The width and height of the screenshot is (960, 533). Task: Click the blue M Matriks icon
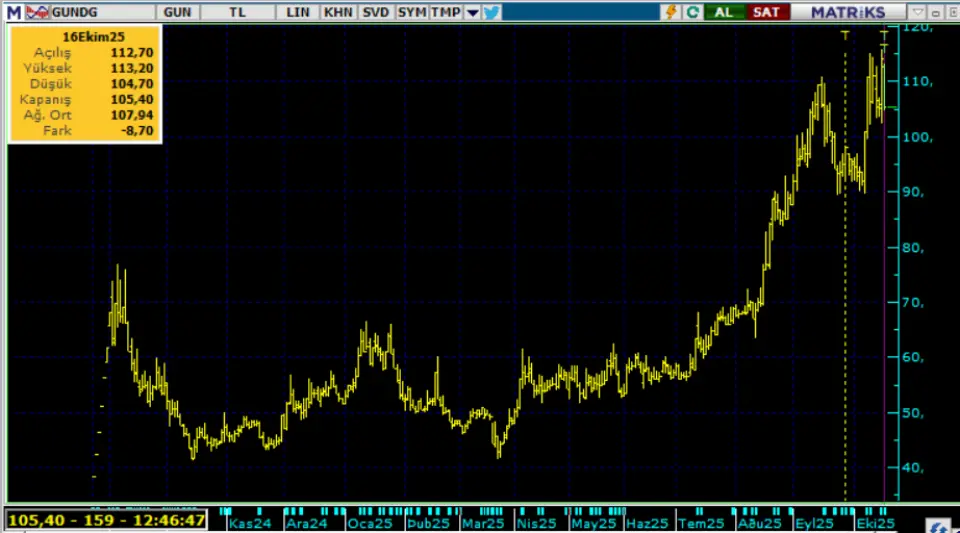(x=13, y=12)
